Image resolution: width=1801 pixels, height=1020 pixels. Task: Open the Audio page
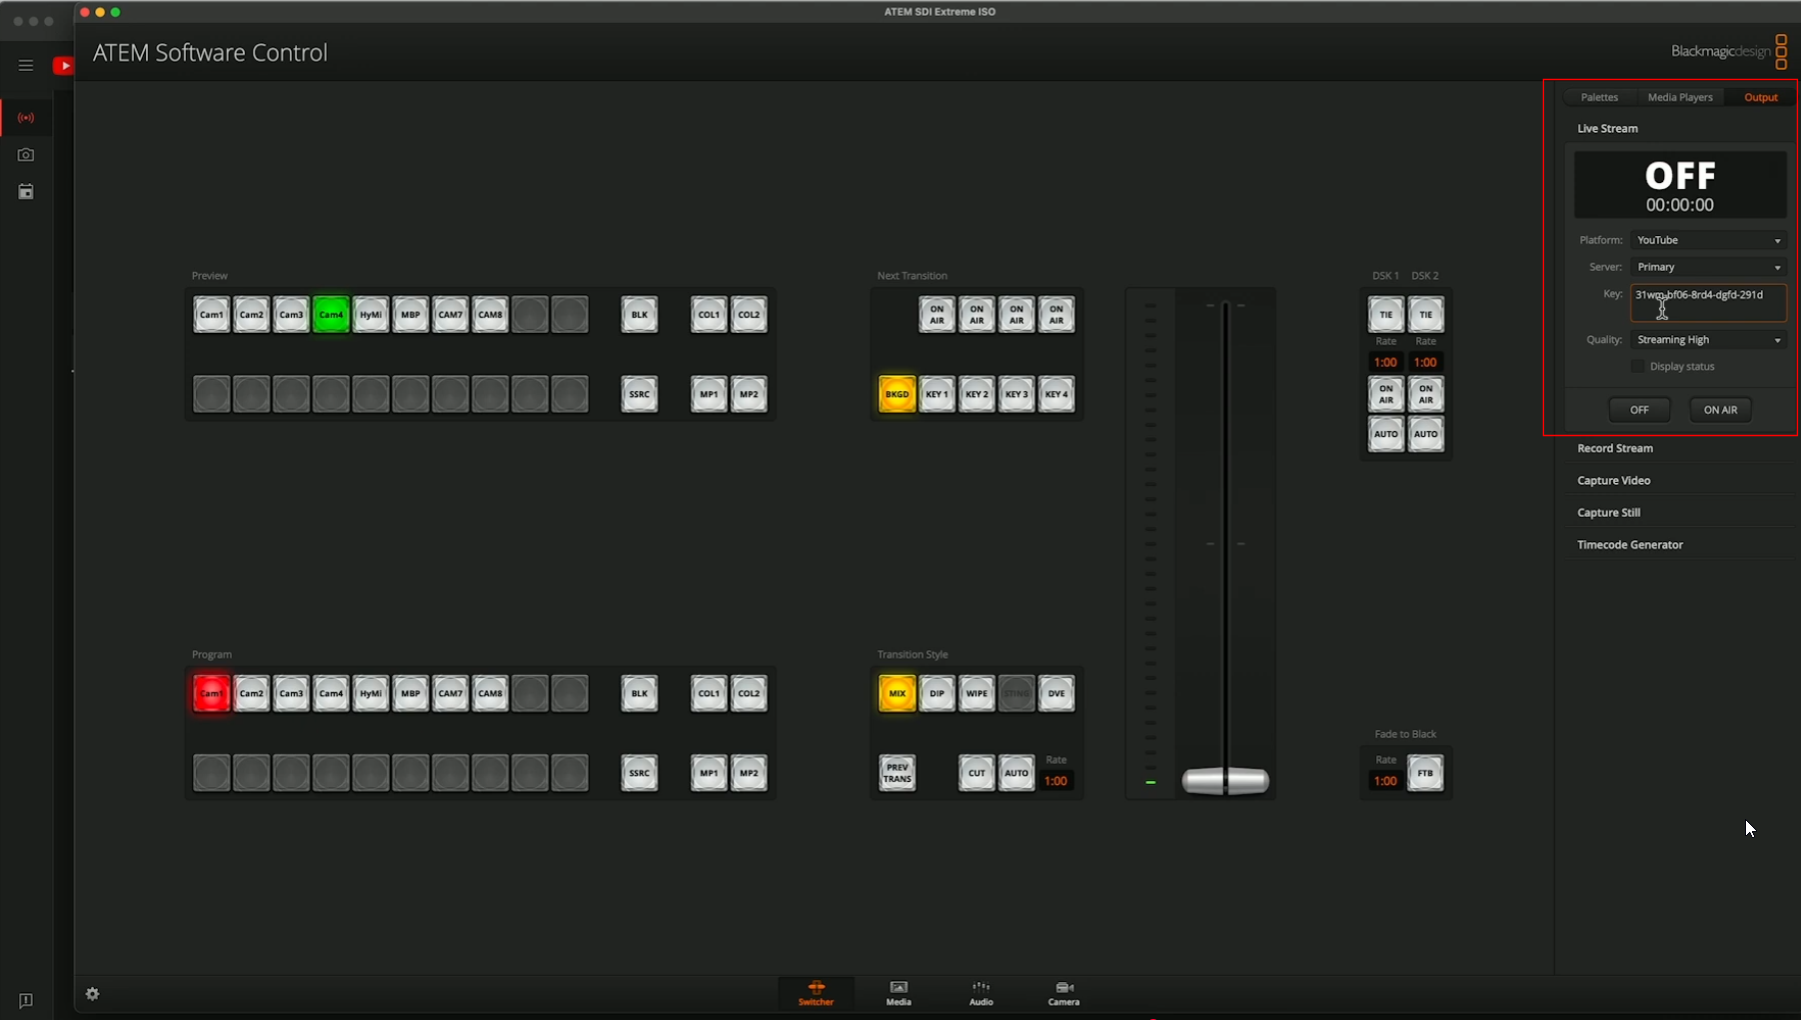click(981, 993)
